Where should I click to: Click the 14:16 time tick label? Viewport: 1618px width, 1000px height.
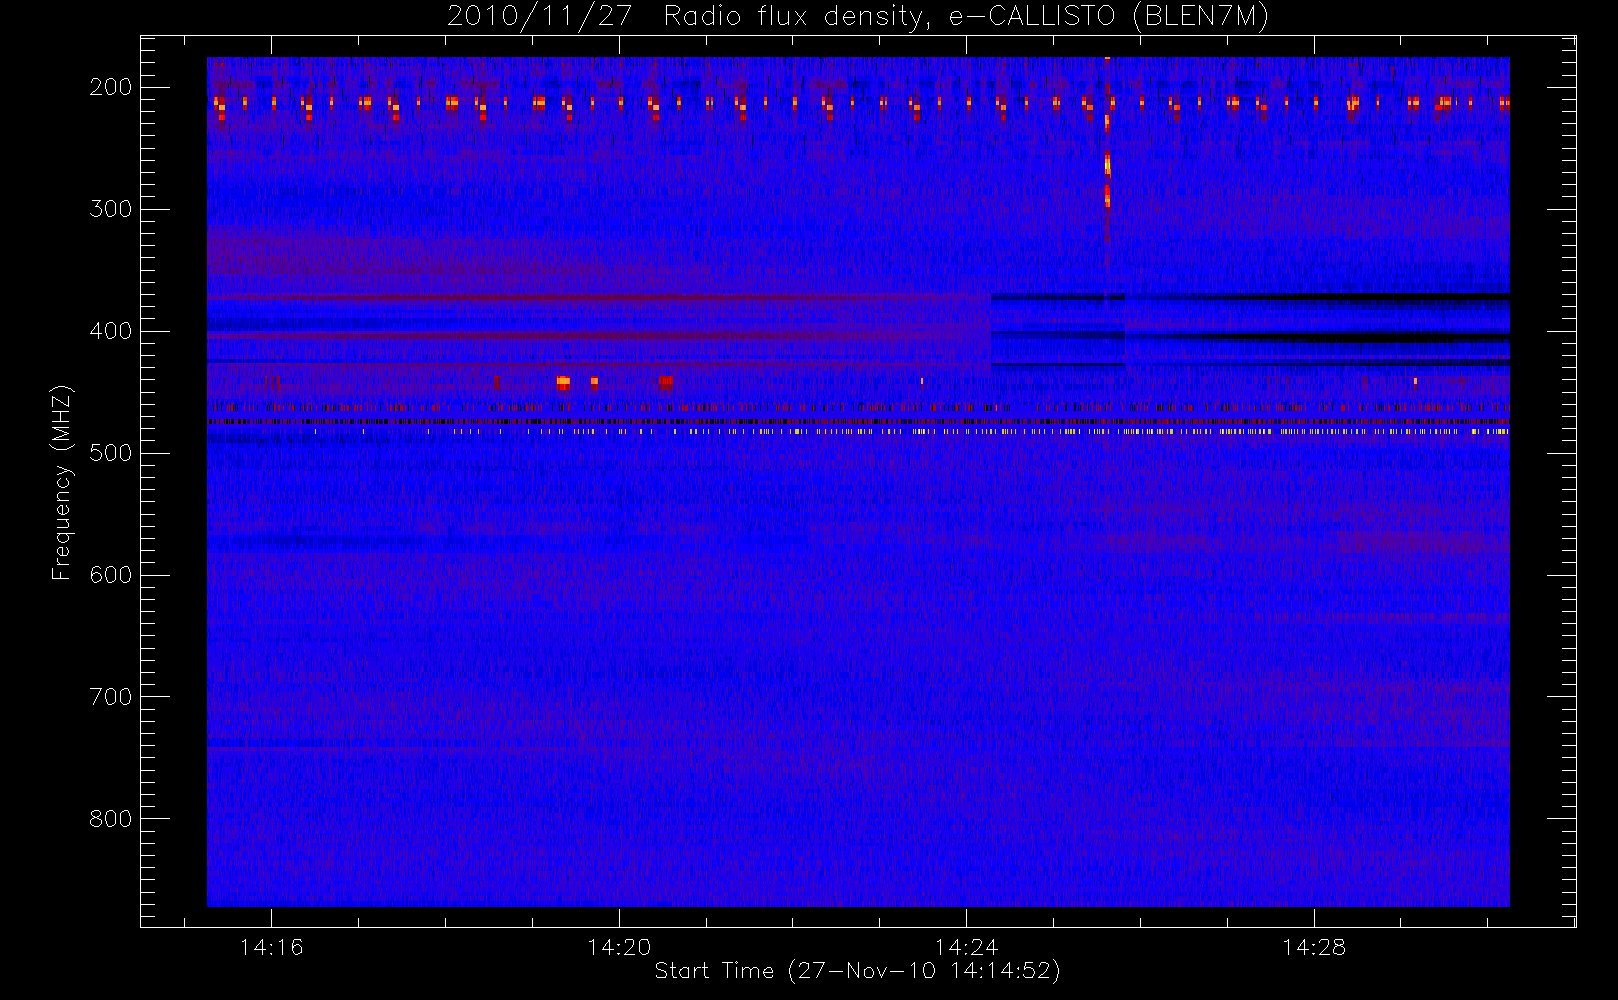tap(271, 946)
